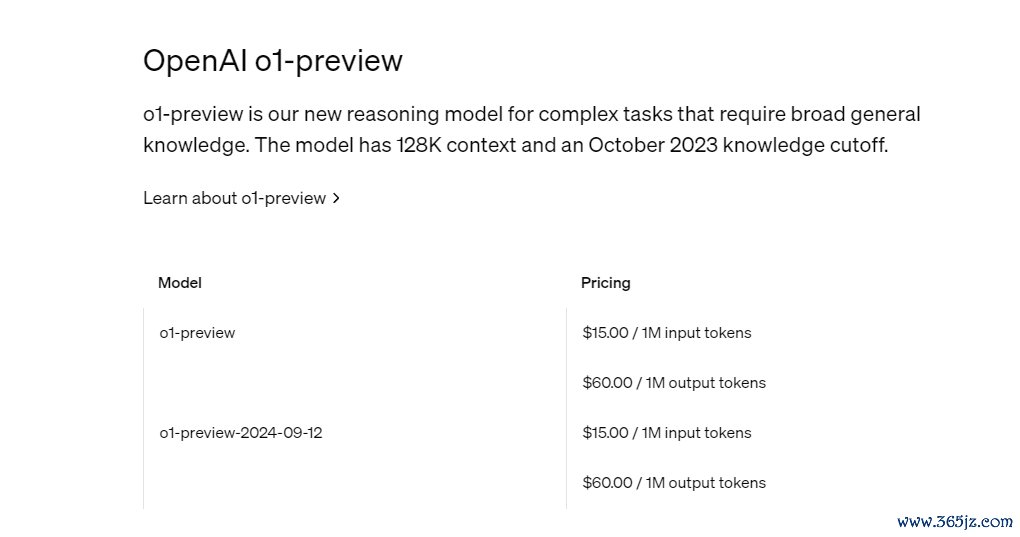Click o1-preview-2024-09-12's $15.00 input tokens price

667,433
